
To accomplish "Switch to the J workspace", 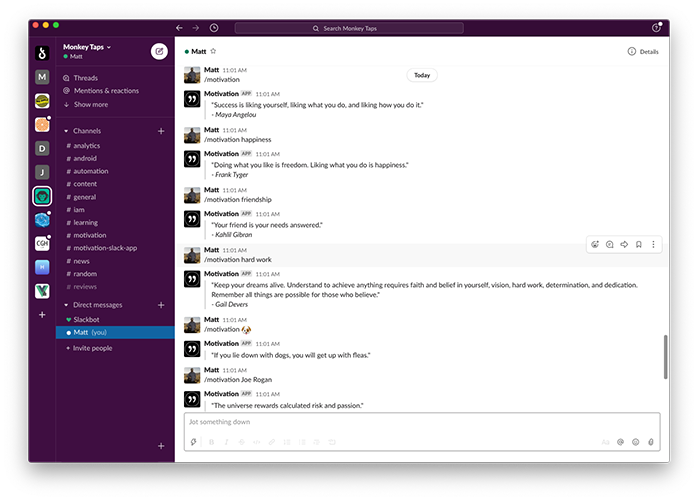I will click(42, 172).
